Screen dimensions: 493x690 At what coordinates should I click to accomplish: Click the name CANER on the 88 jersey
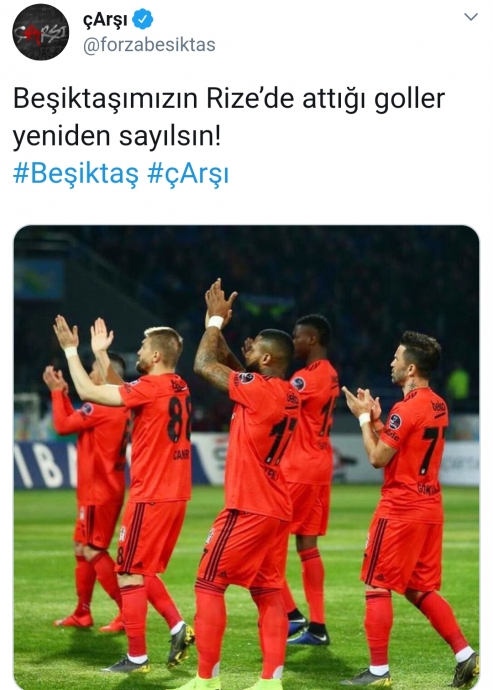(181, 454)
